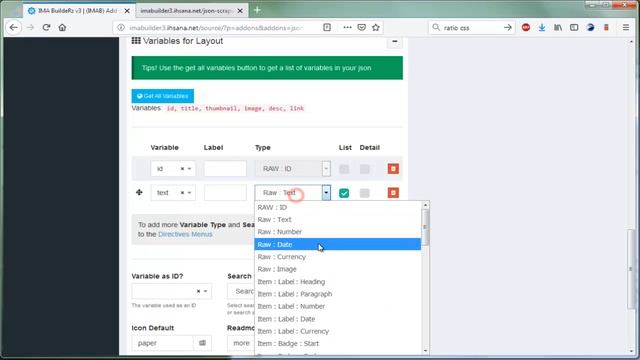Click the site info icon in the address bar
The image size is (640, 360).
click(121, 27)
